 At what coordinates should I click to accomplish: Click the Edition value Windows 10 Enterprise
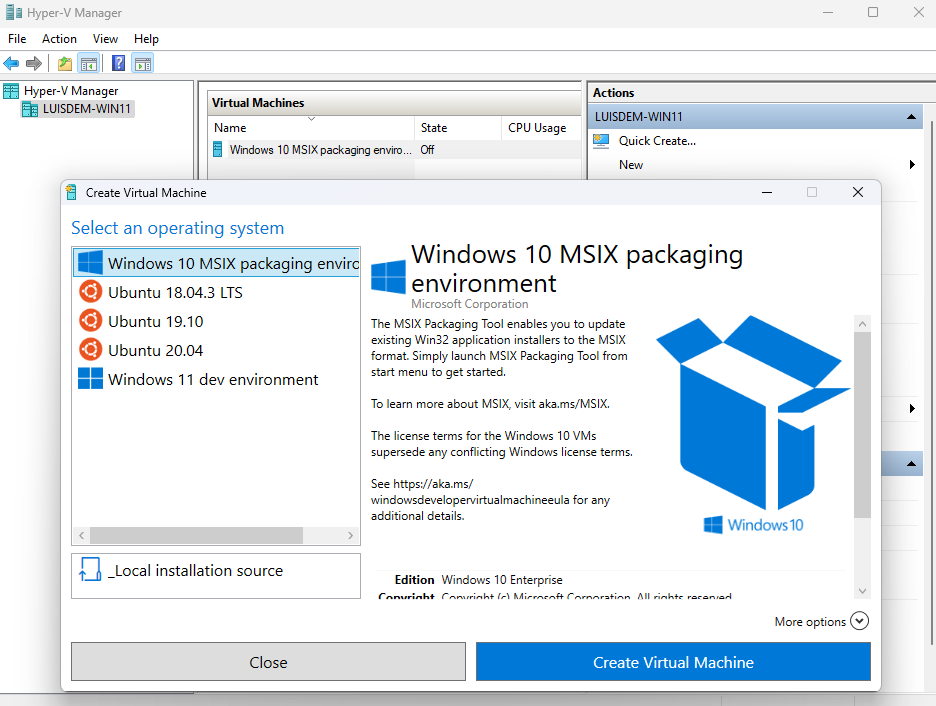[x=501, y=579]
